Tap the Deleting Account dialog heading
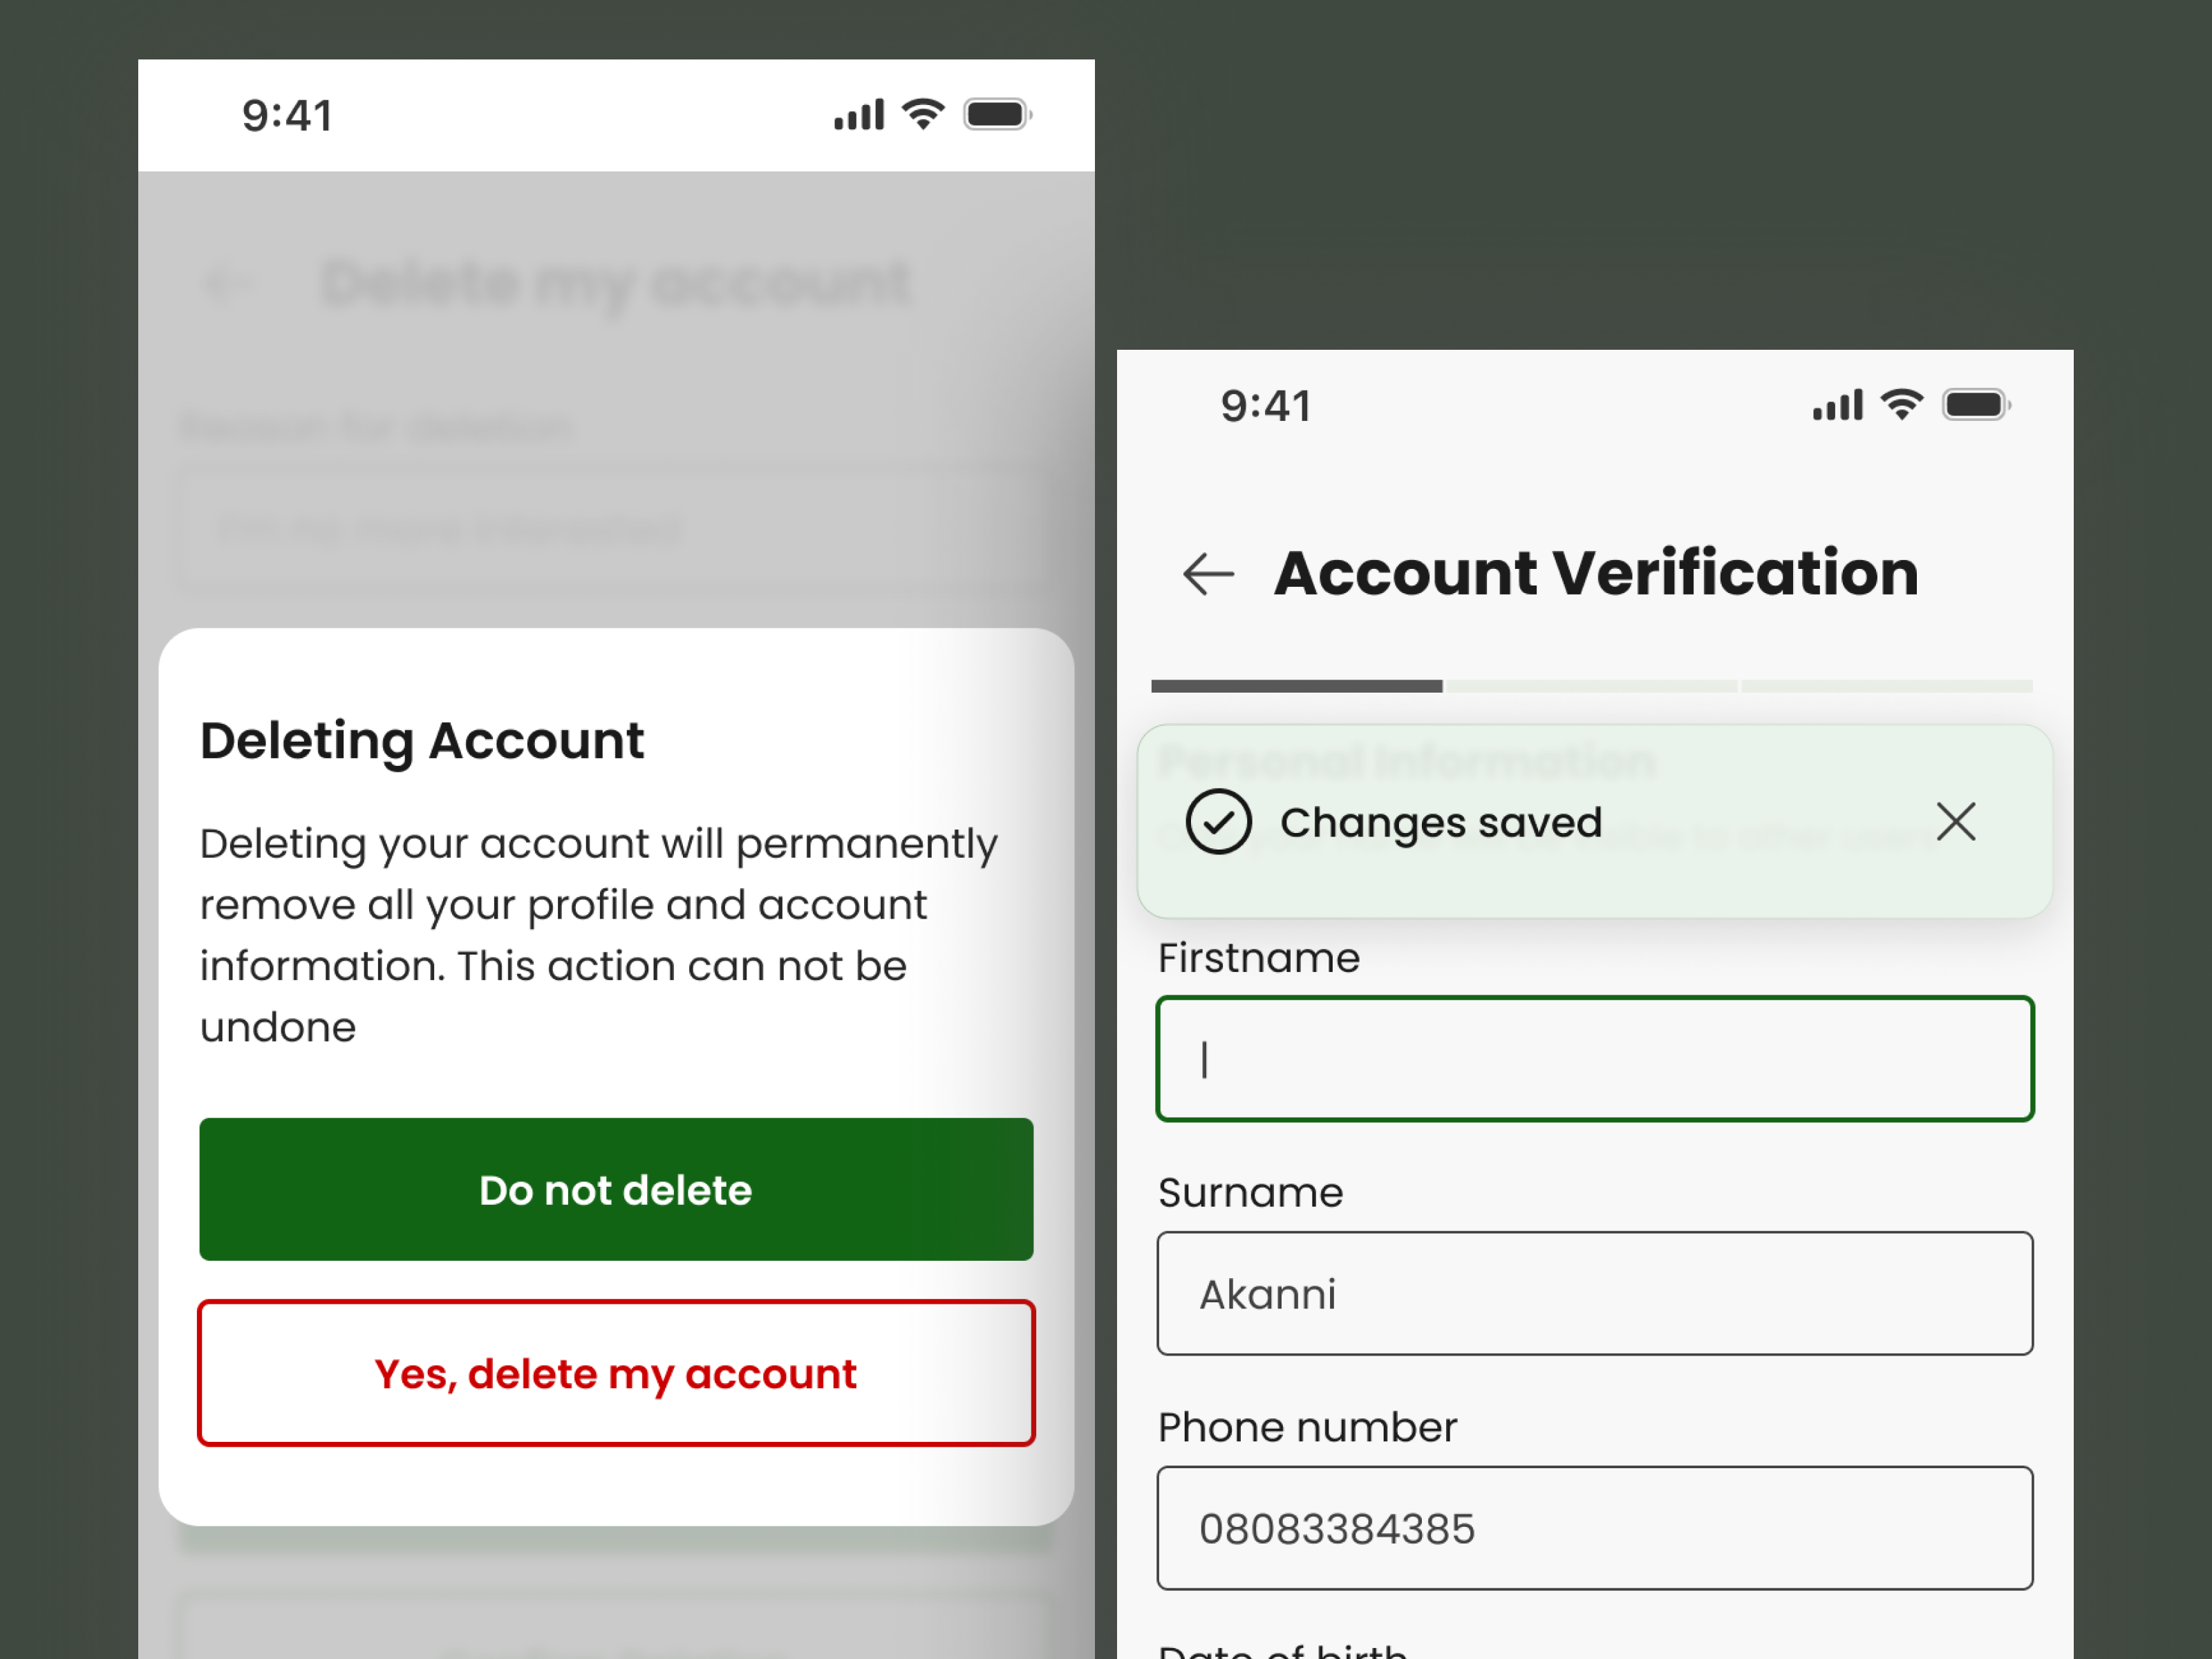Image resolution: width=2212 pixels, height=1659 pixels. pyautogui.click(x=422, y=740)
